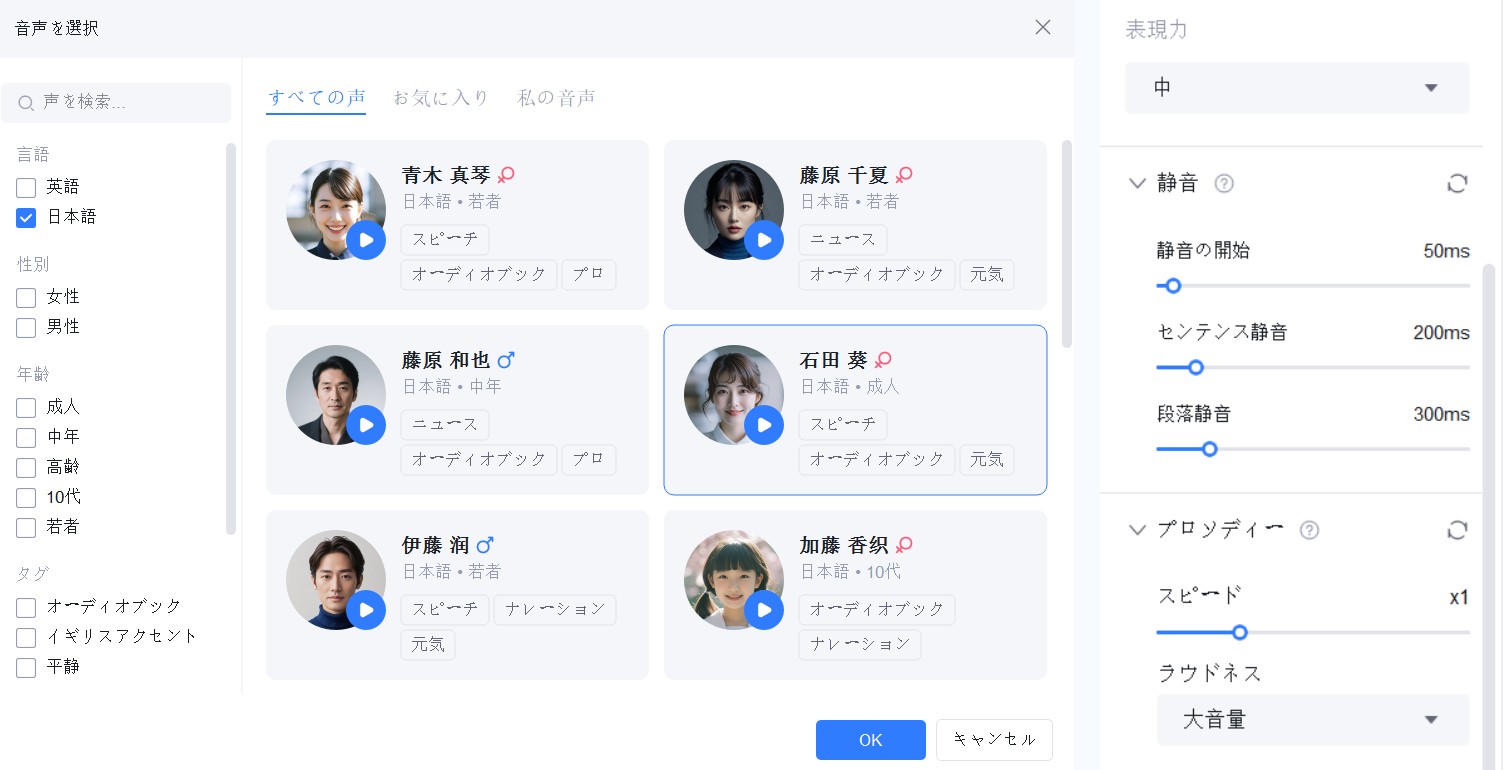Play voice sample for 藤原 千夏
The width and height of the screenshot is (1504, 770).
[764, 240]
